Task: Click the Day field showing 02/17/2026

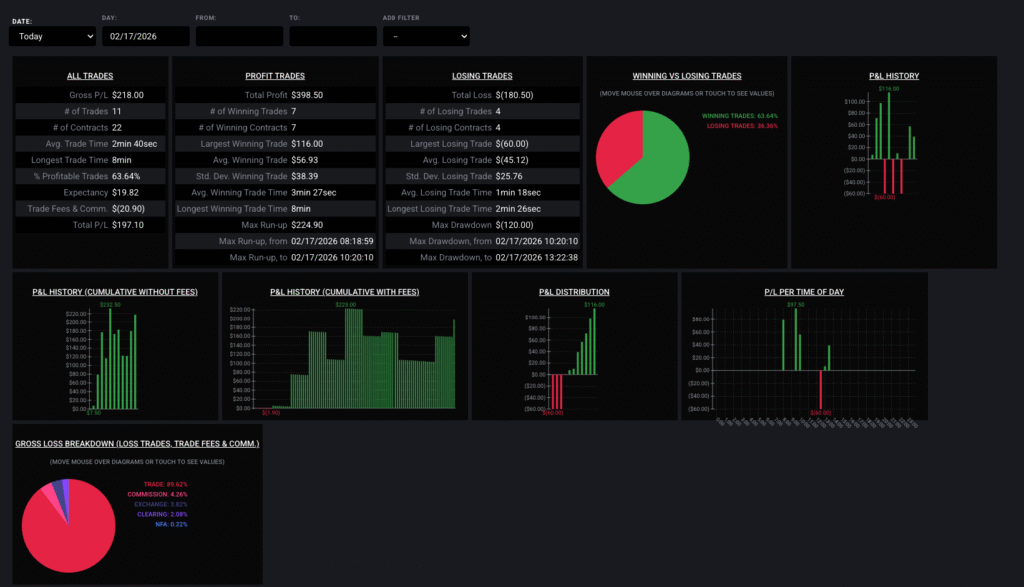Action: 146,37
